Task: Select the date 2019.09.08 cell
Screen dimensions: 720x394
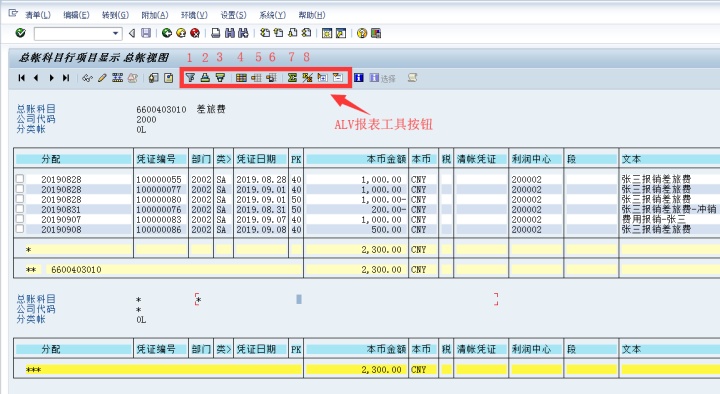Action: [261, 230]
